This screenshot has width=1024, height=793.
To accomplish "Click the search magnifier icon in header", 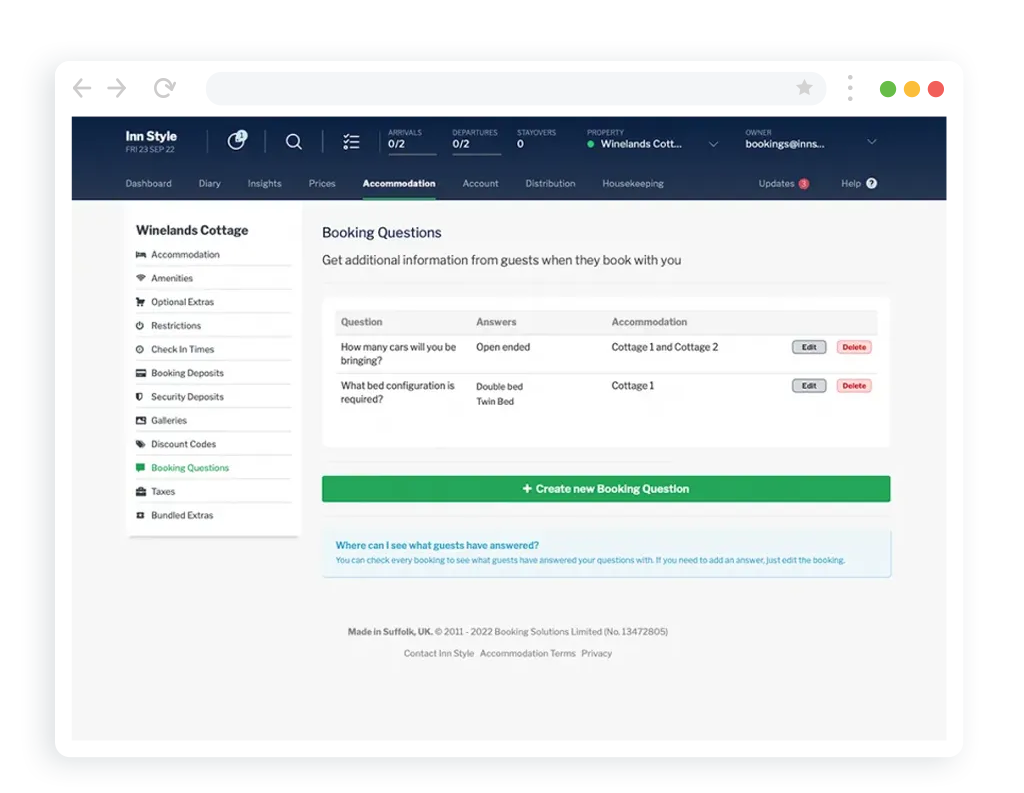I will pos(293,142).
